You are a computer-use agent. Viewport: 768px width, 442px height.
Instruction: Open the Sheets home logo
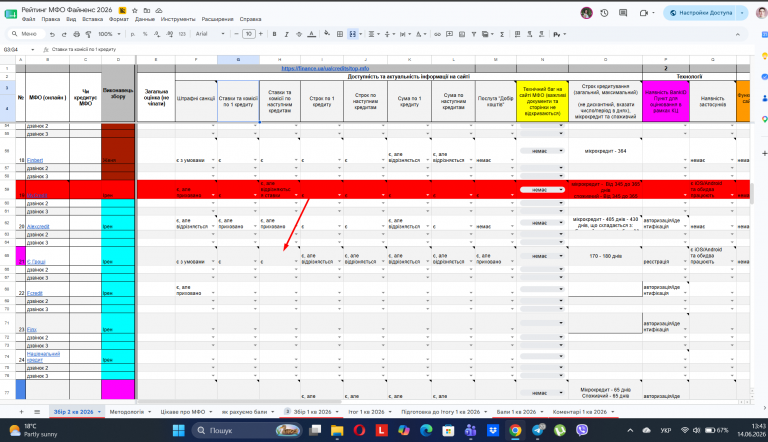pyautogui.click(x=10, y=14)
